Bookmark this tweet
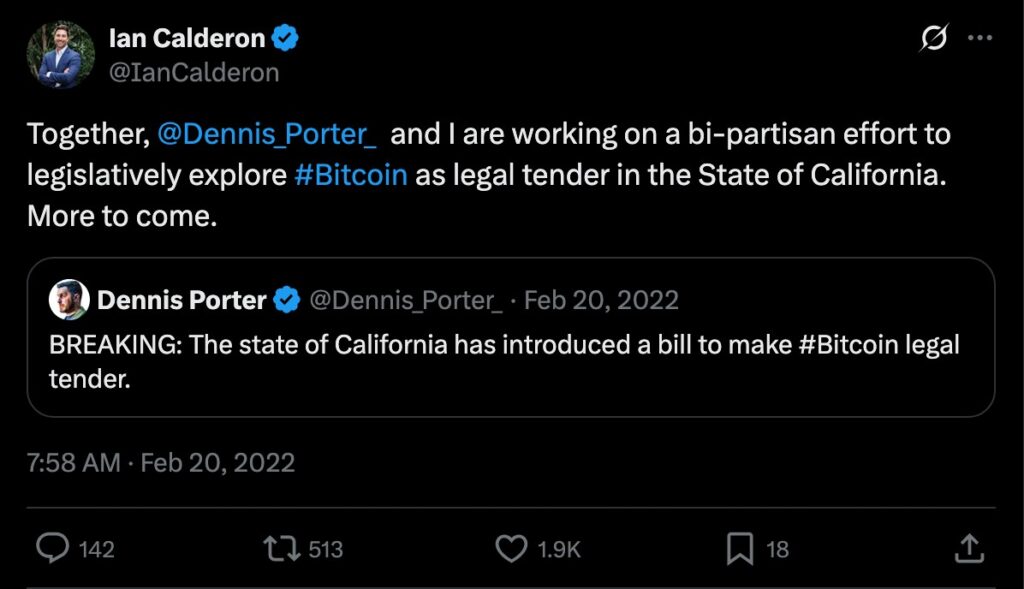 (738, 548)
